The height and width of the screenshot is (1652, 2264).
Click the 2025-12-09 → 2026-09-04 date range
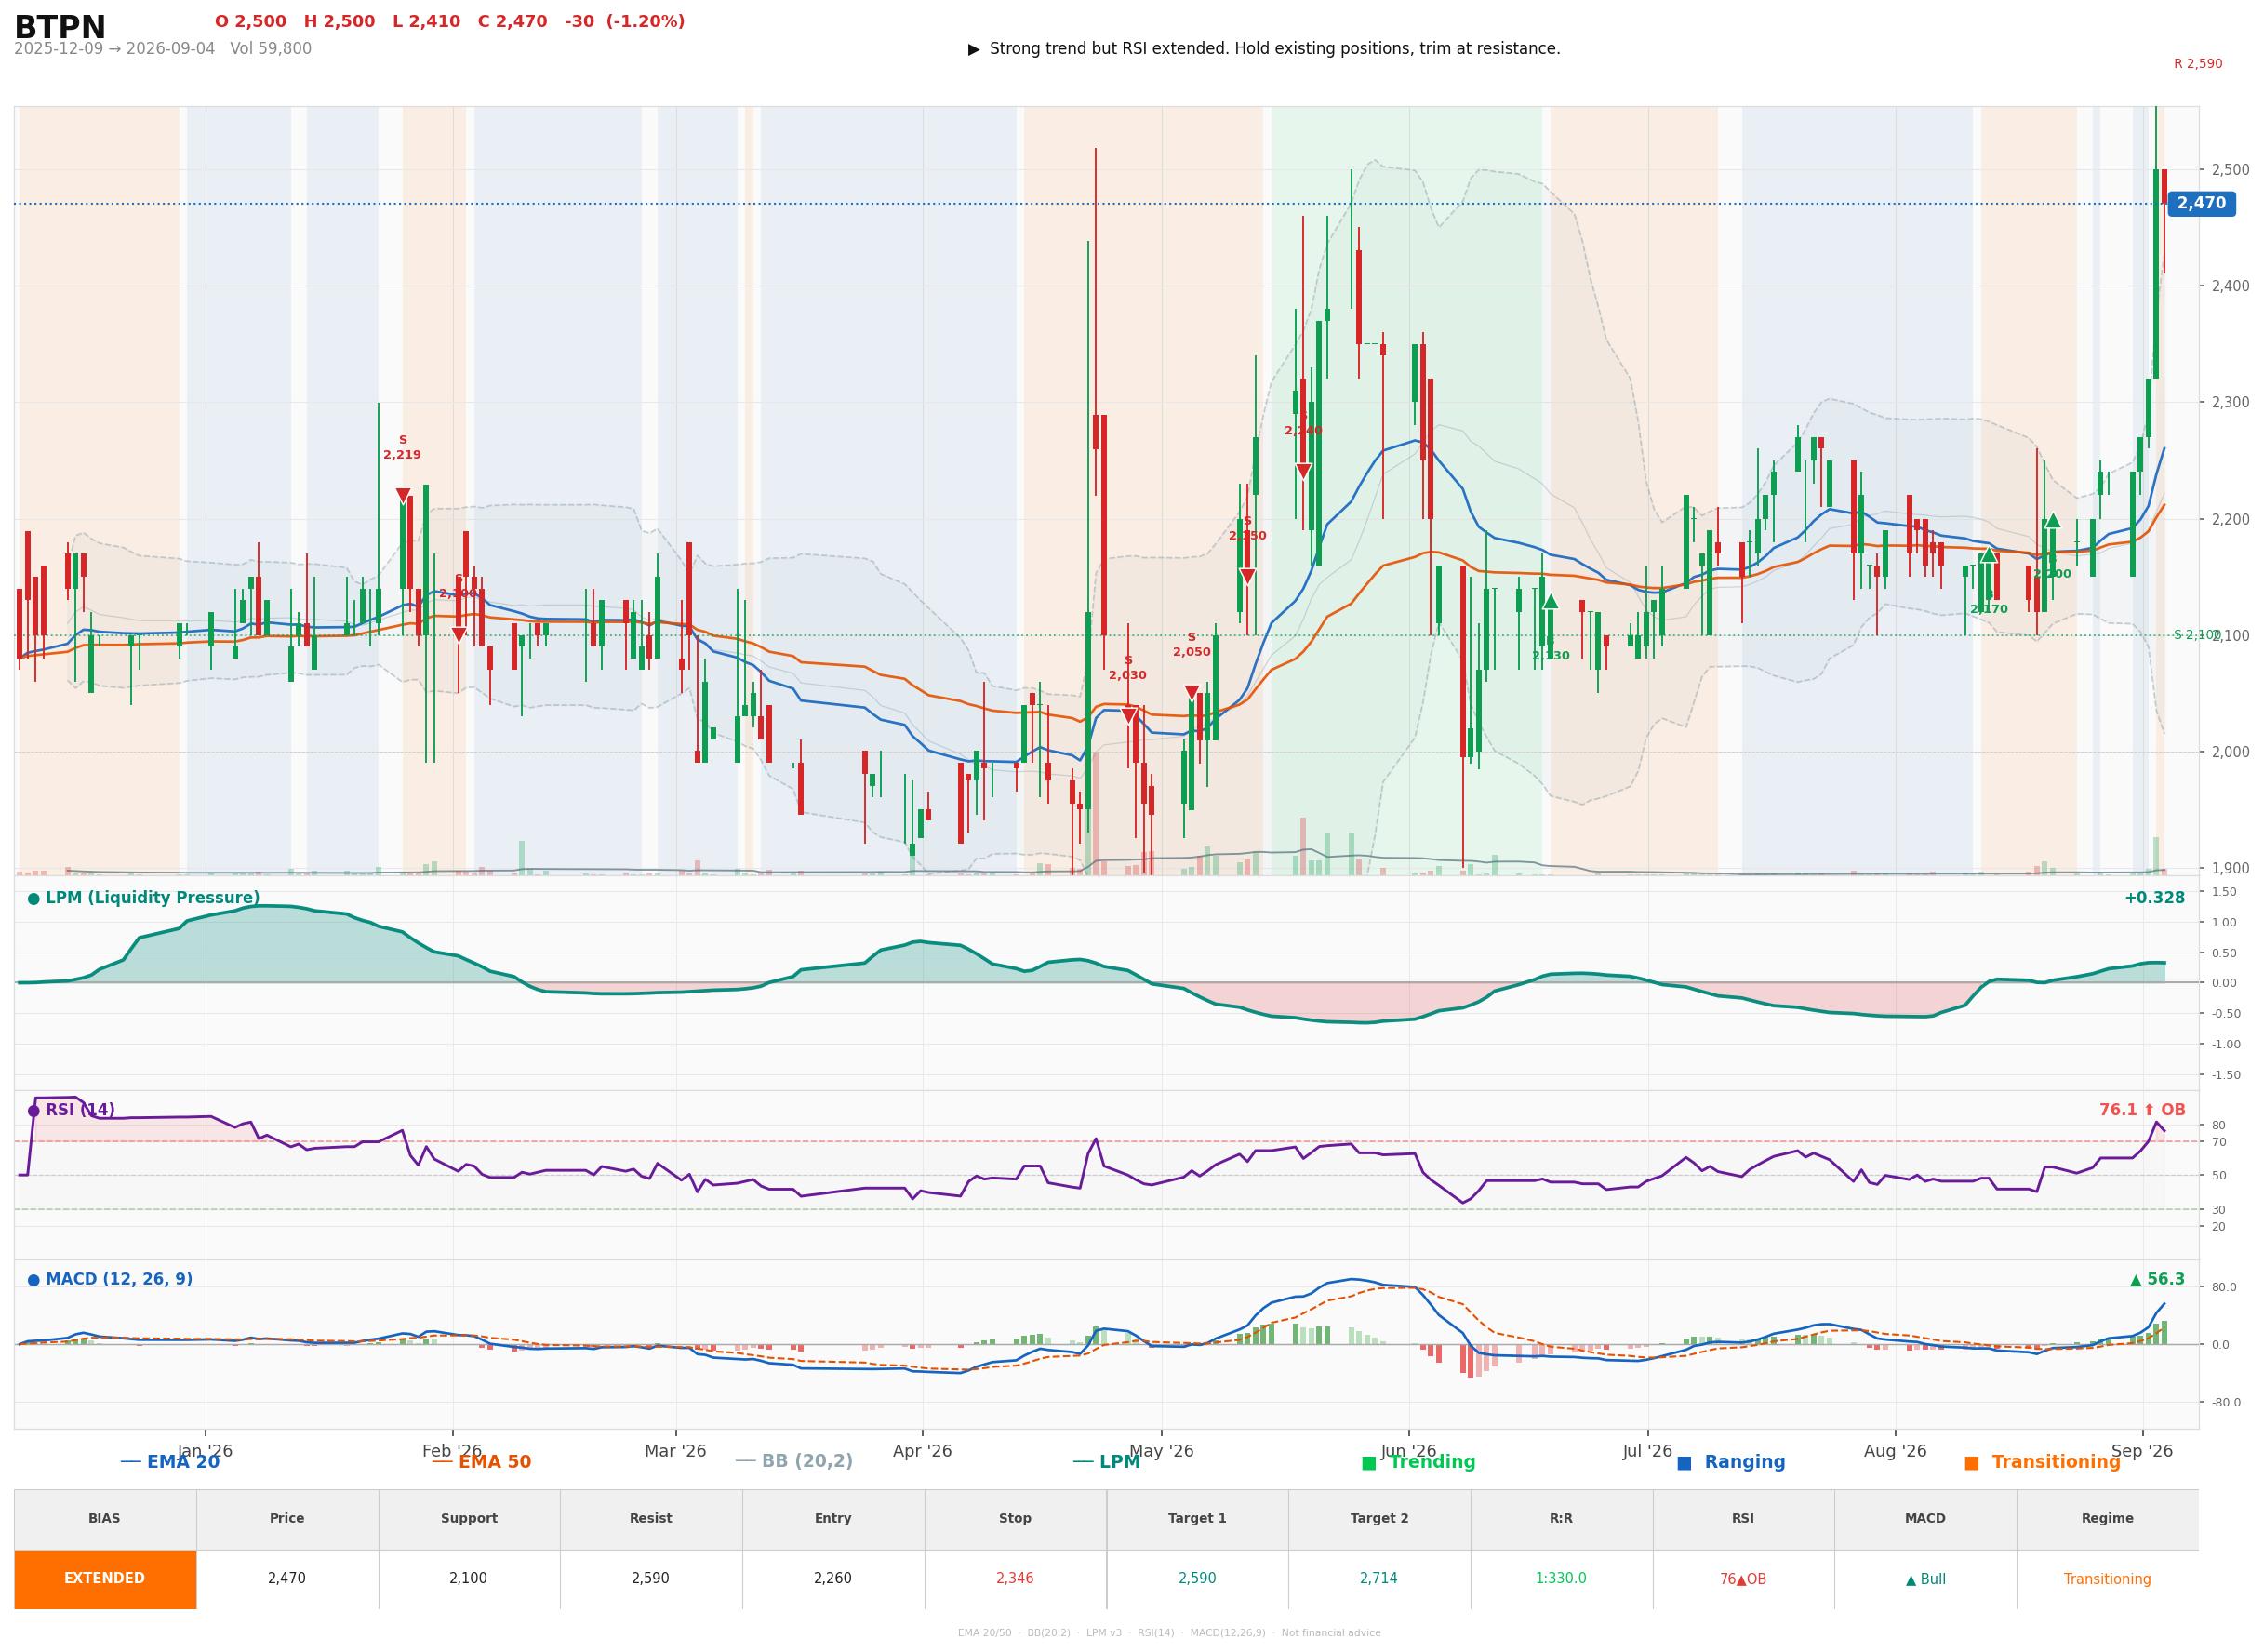(114, 49)
